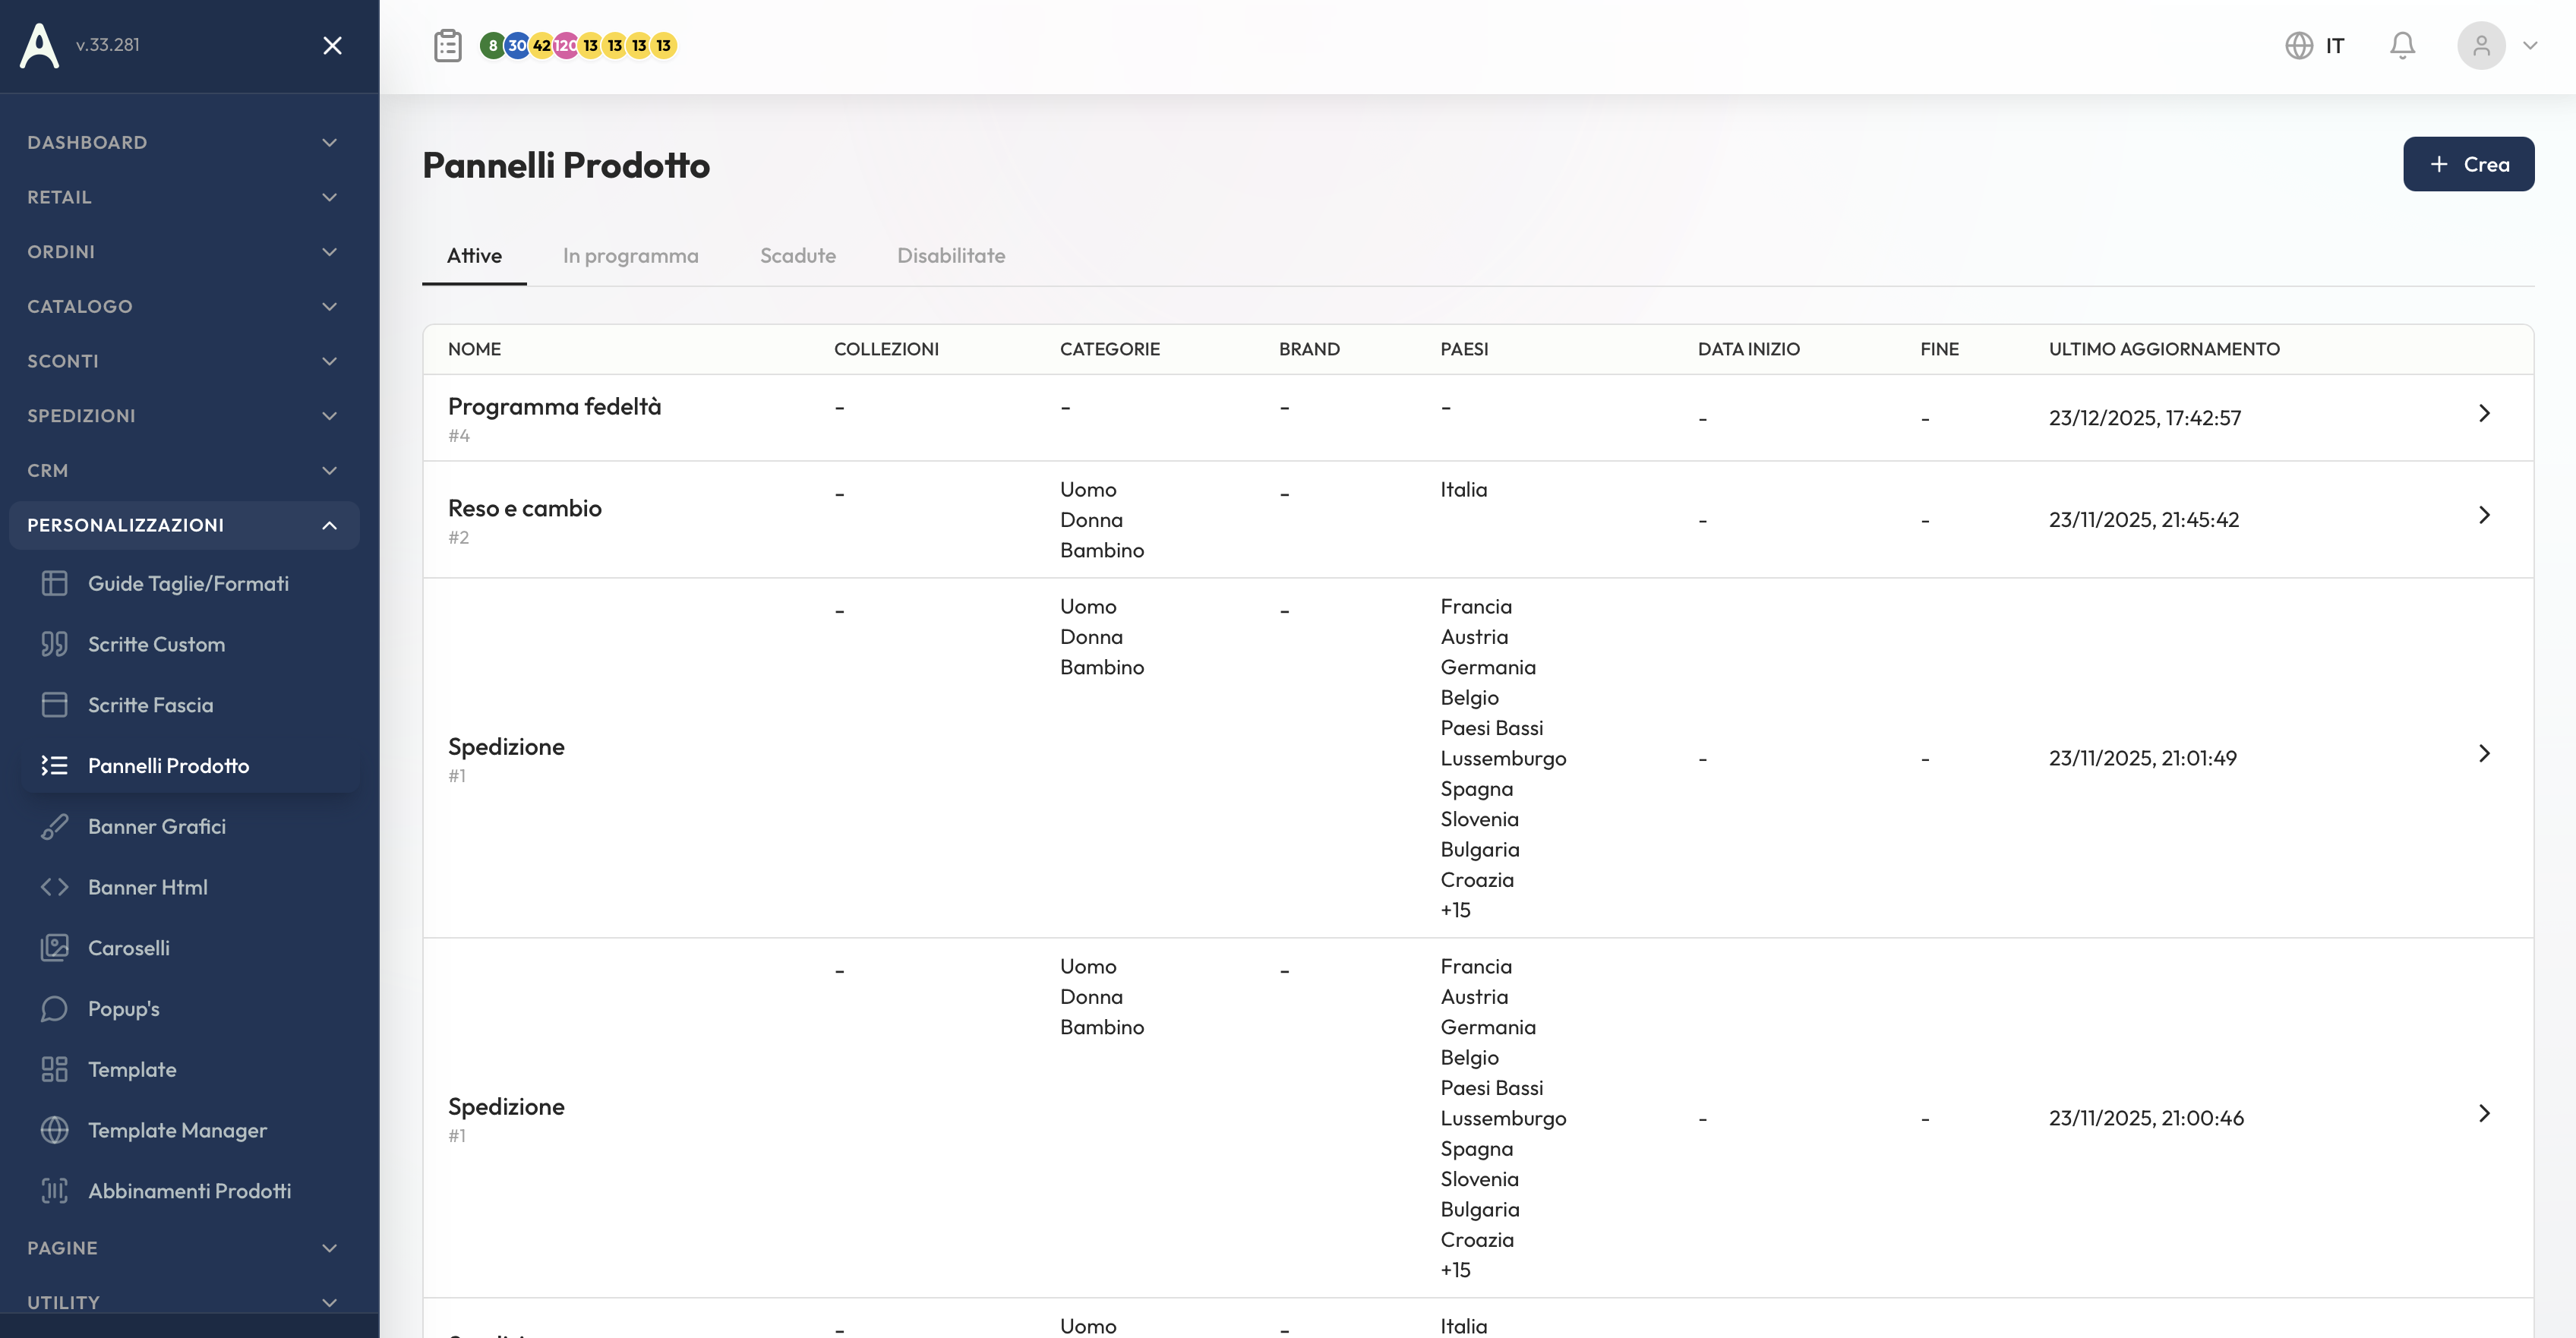Open the Spedizione row updated 21:01:49
The image size is (2576, 1338).
(2484, 753)
